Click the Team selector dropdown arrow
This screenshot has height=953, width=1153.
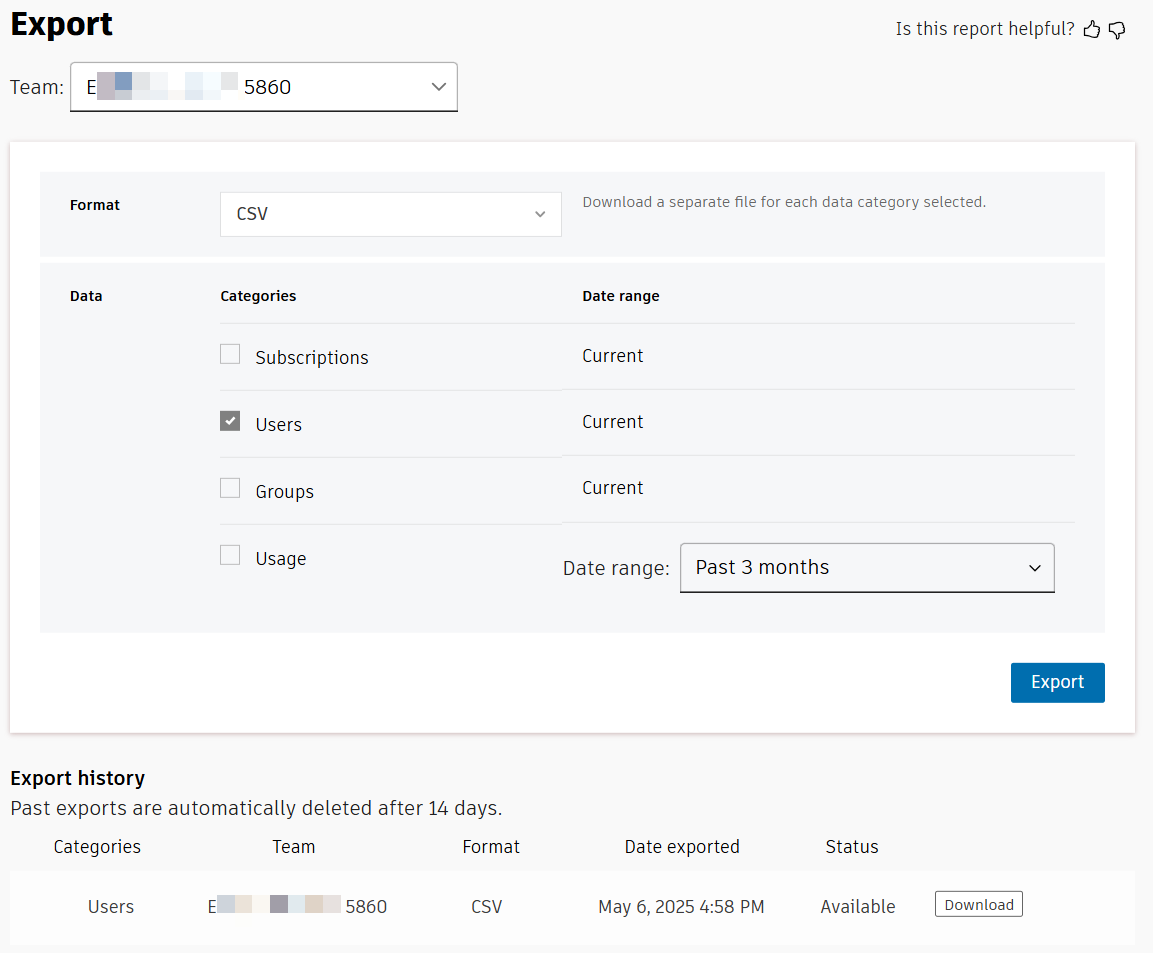438,87
